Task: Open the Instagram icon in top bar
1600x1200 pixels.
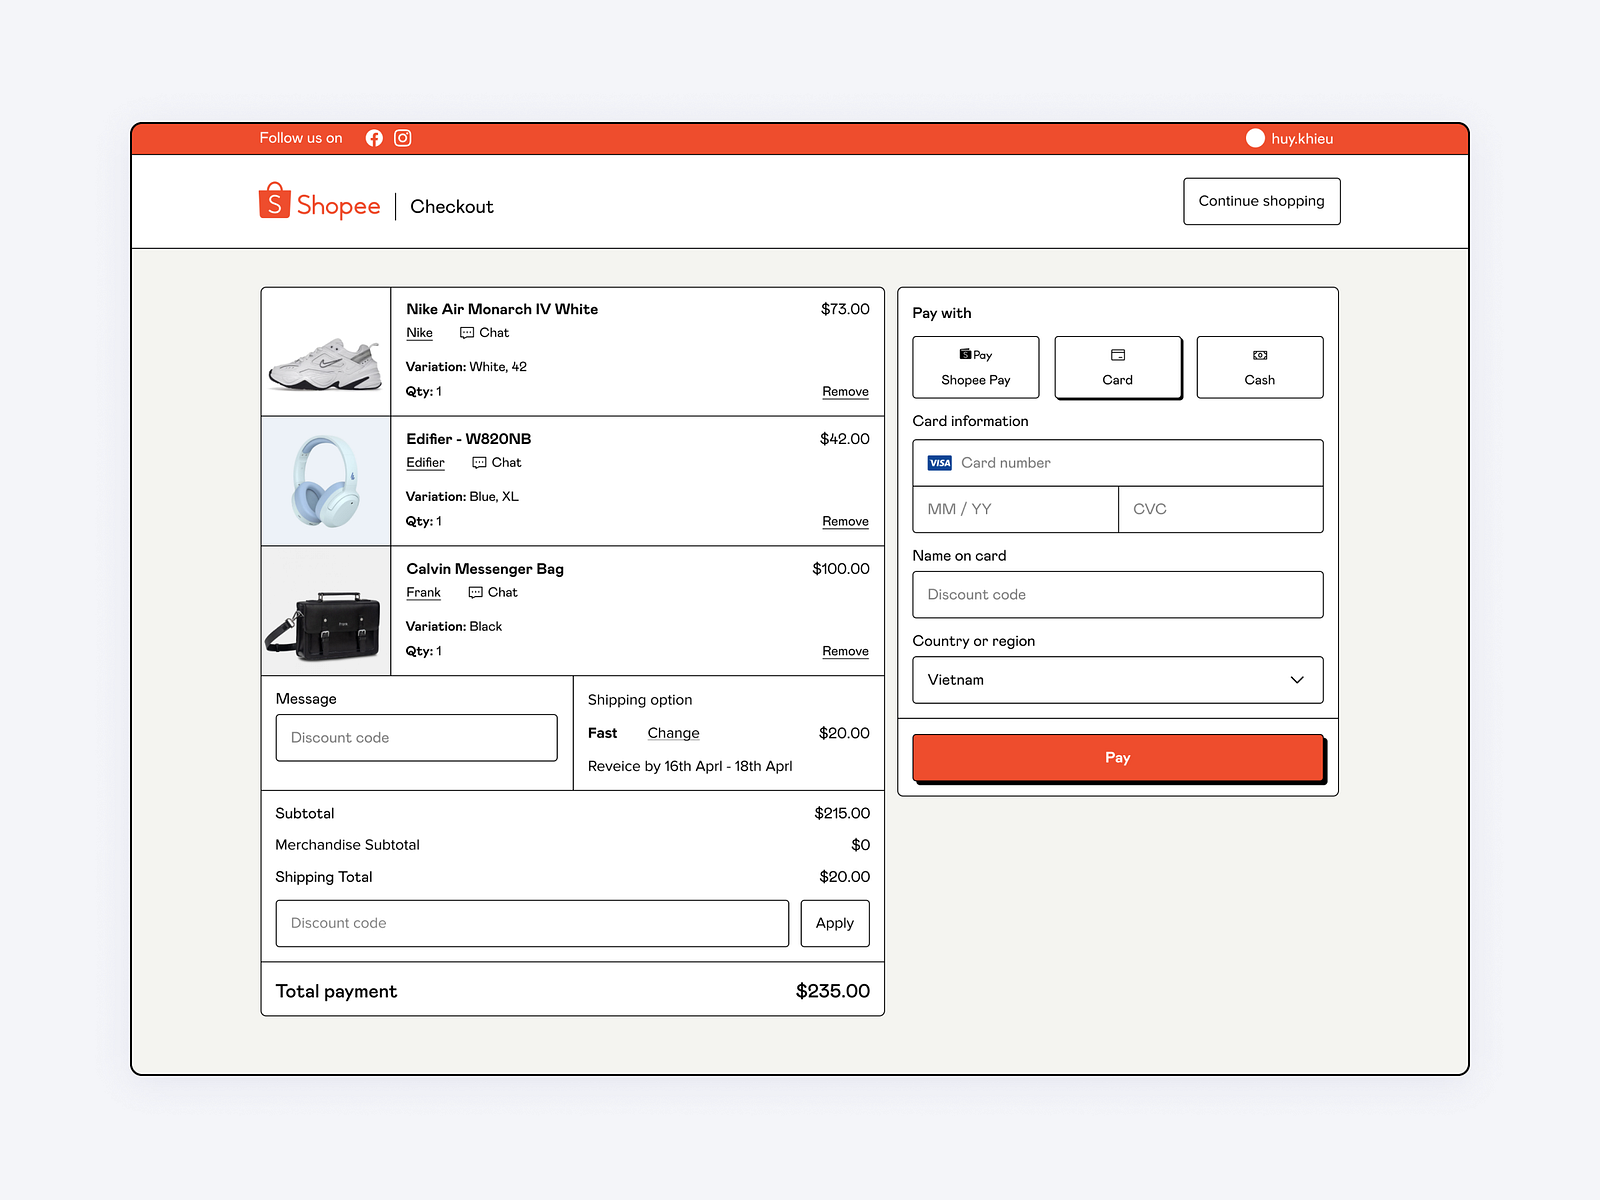Action: tap(403, 138)
